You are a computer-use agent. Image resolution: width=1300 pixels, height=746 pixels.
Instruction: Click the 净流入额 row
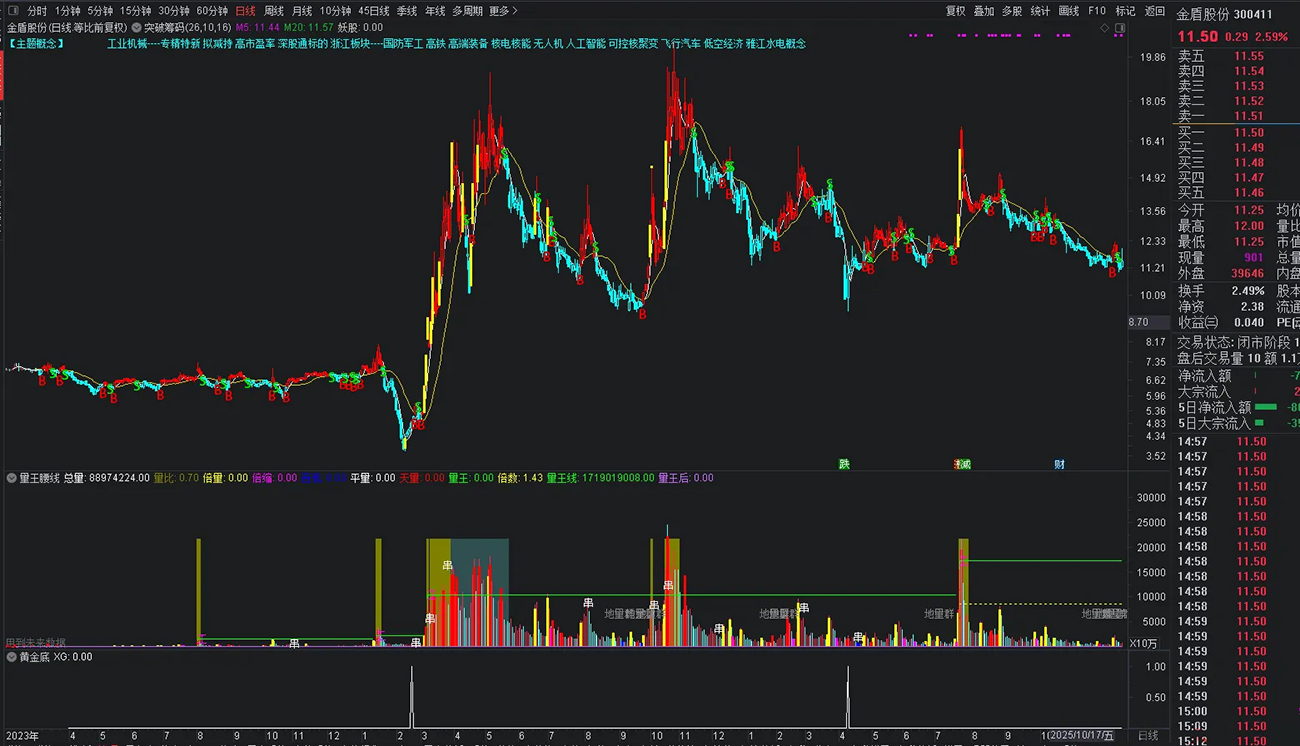1236,376
